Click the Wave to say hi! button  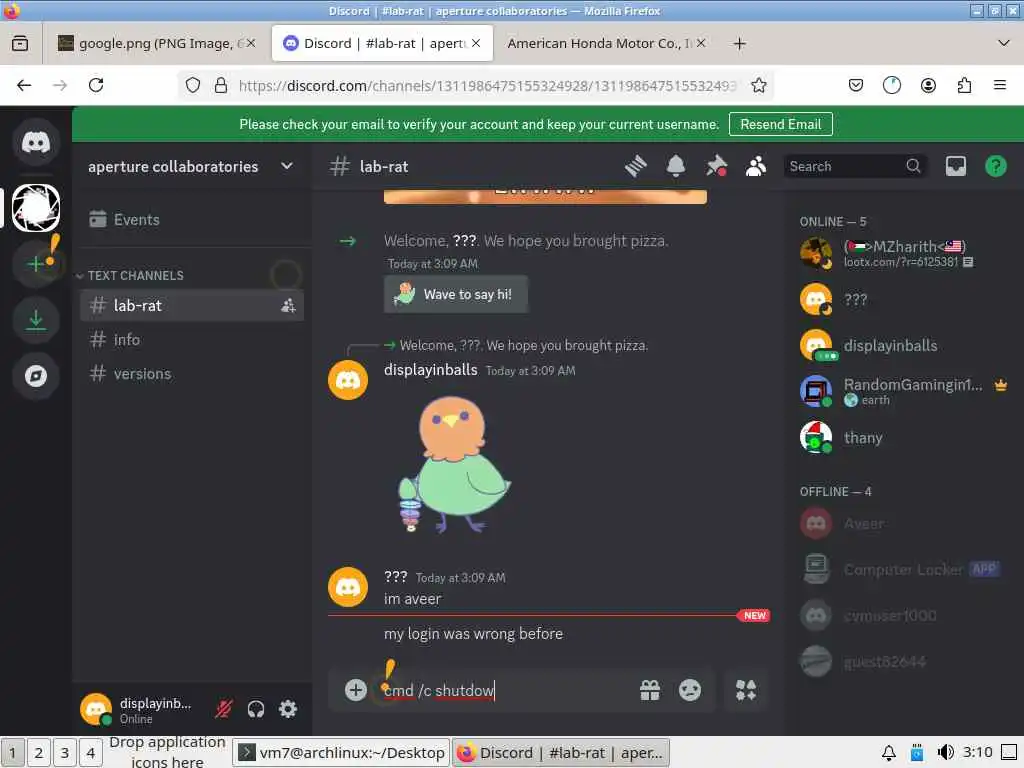456,295
